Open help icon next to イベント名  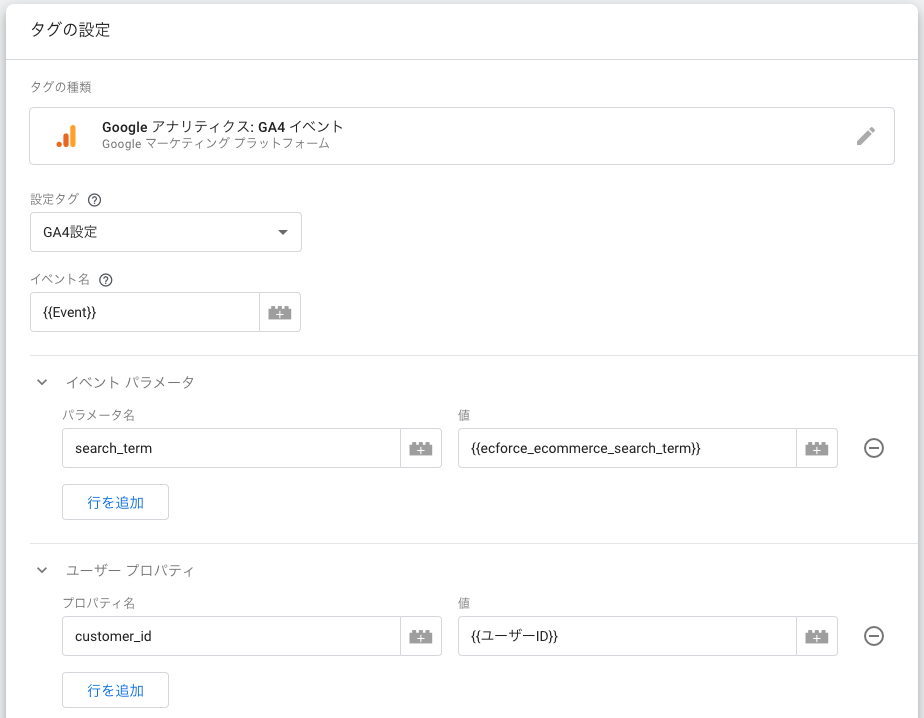coord(105,280)
